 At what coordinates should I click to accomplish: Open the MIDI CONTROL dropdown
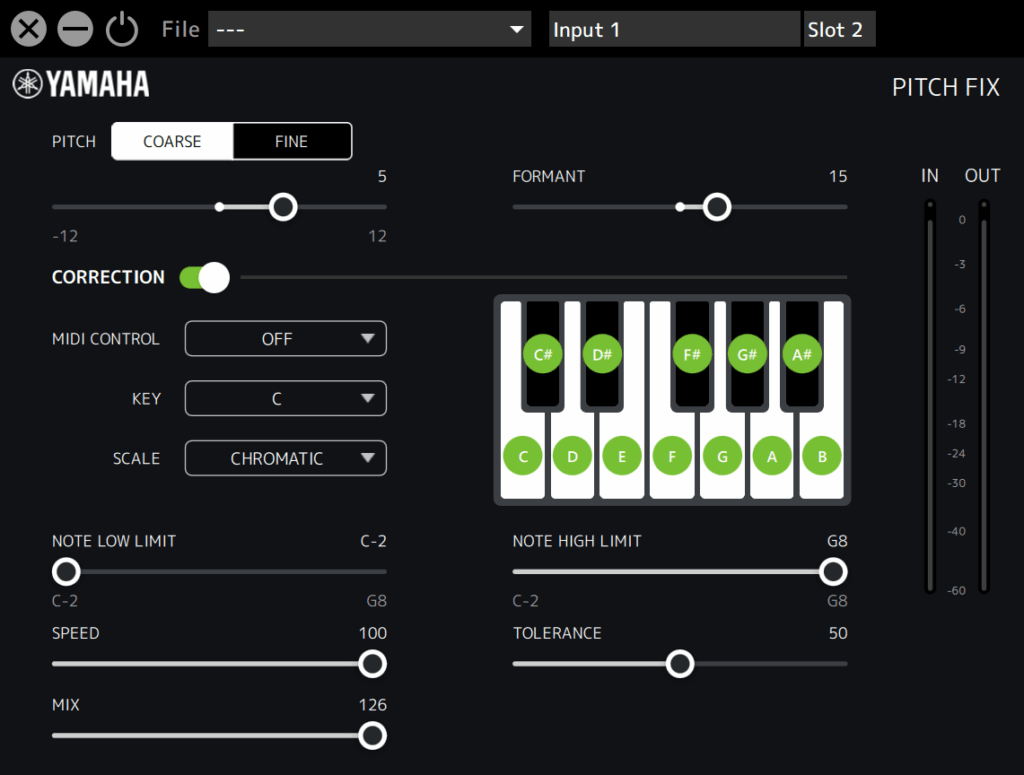pos(285,339)
